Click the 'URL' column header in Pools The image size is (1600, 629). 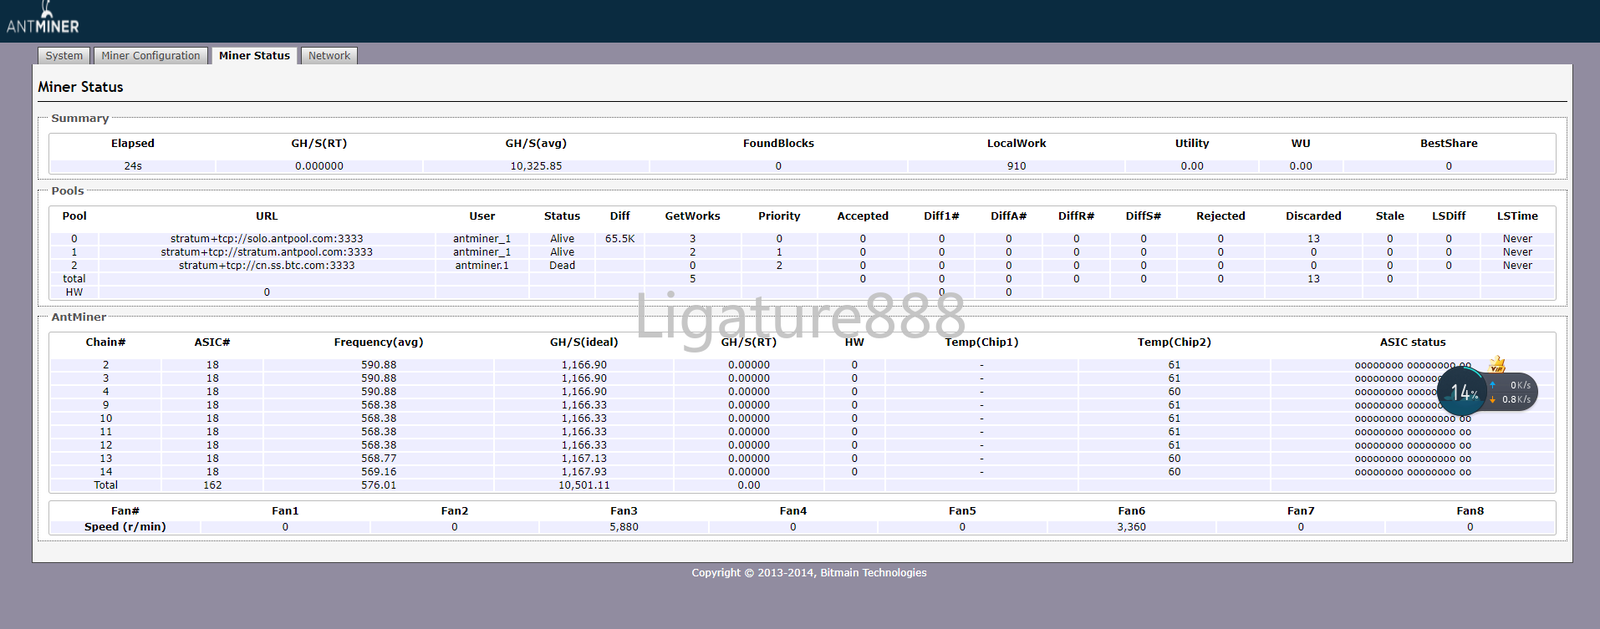267,216
